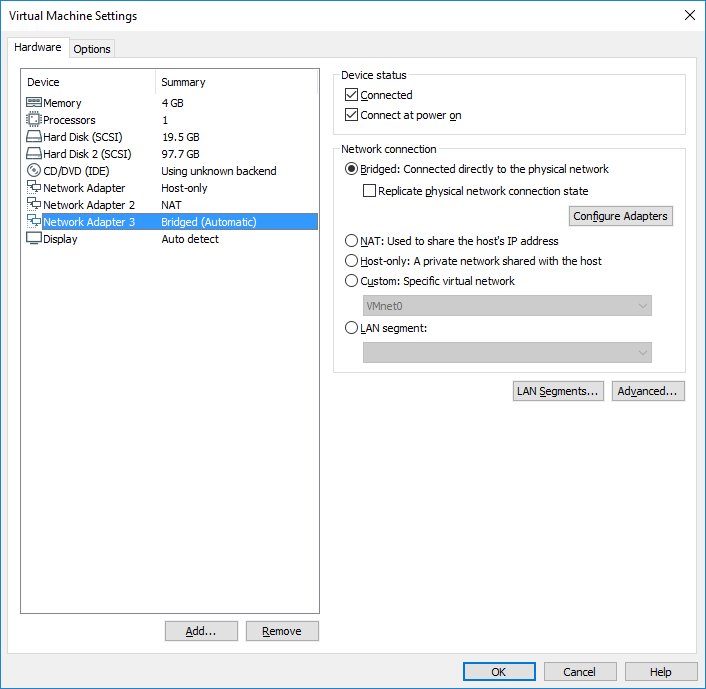Image resolution: width=706 pixels, height=689 pixels.
Task: Select the Bridged network radio button
Action: click(x=351, y=169)
